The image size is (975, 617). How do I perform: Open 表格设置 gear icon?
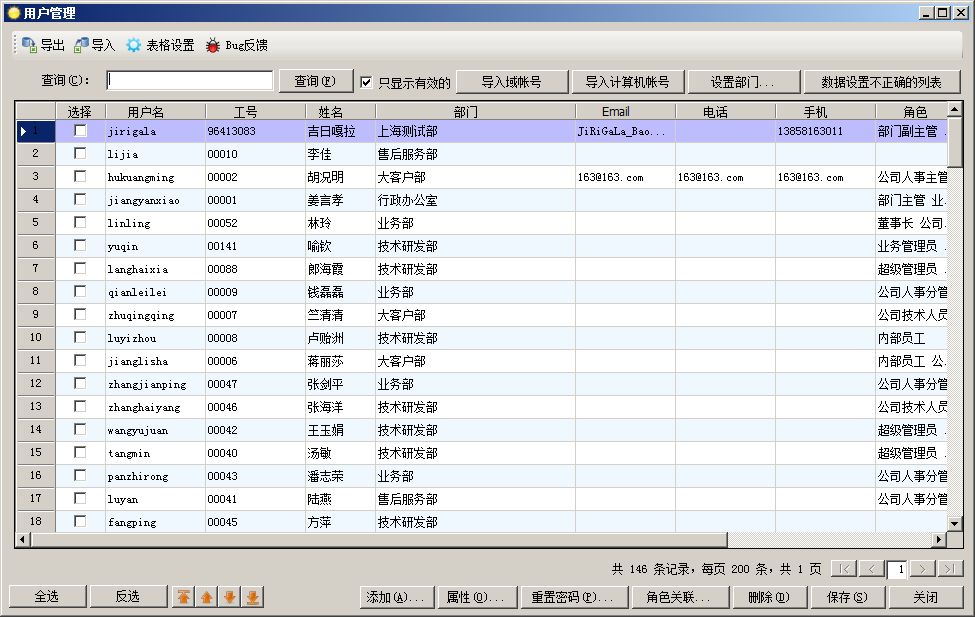[x=134, y=45]
